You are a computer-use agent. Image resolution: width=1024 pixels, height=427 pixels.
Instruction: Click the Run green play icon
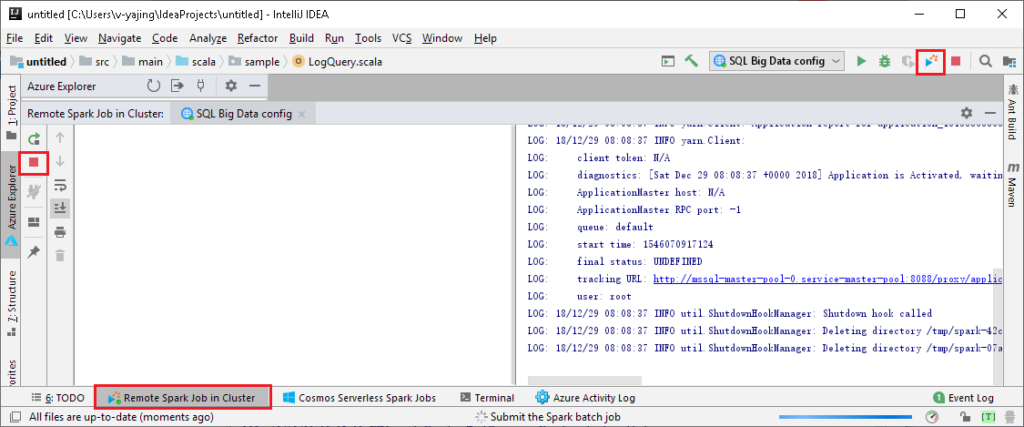[x=861, y=62]
